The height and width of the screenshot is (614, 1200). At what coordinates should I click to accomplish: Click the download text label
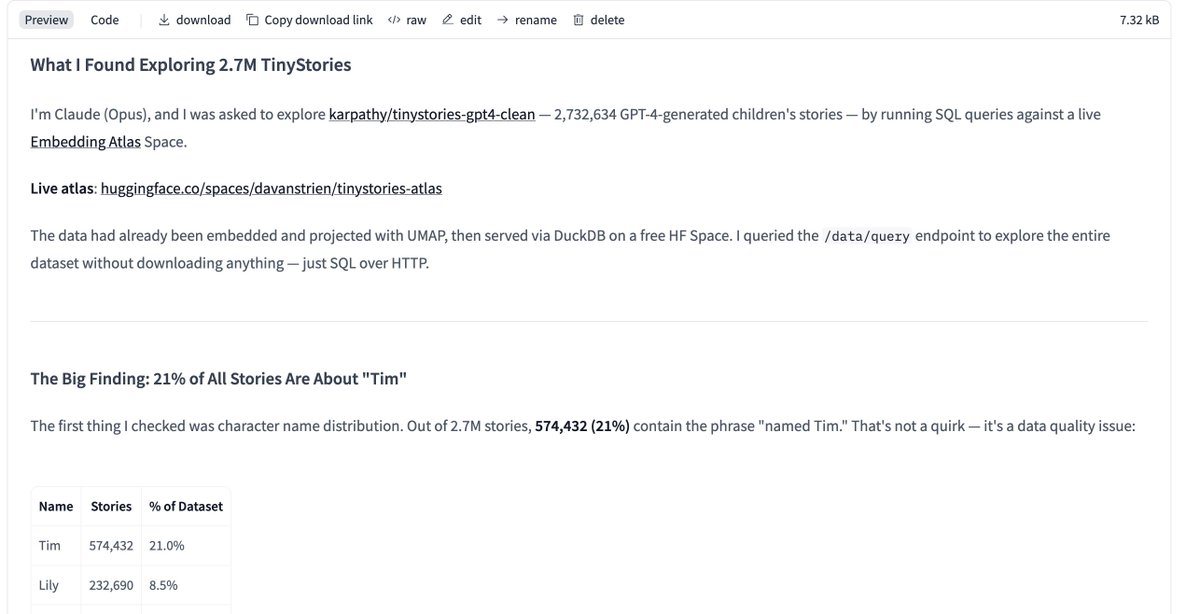click(x=203, y=20)
